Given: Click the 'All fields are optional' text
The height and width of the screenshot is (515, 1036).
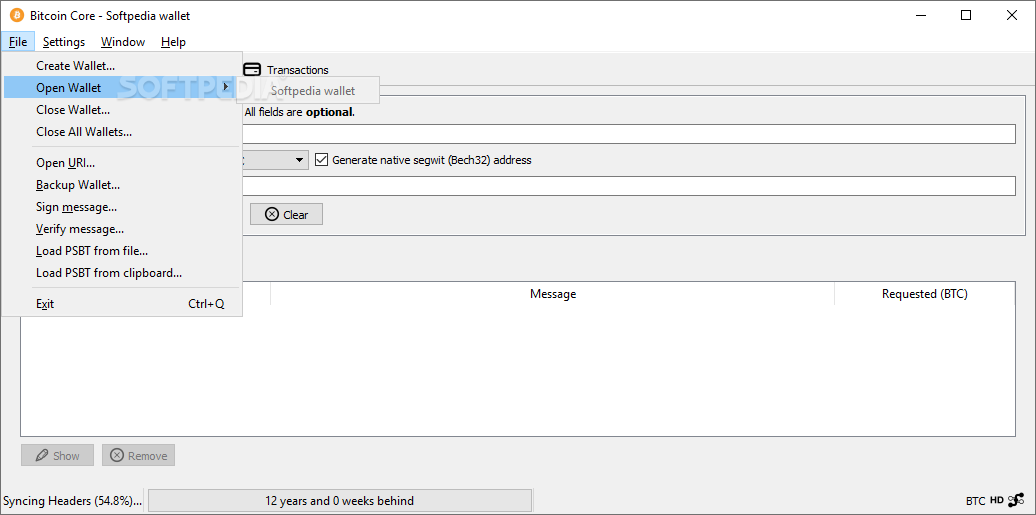Looking at the screenshot, I should (x=299, y=112).
